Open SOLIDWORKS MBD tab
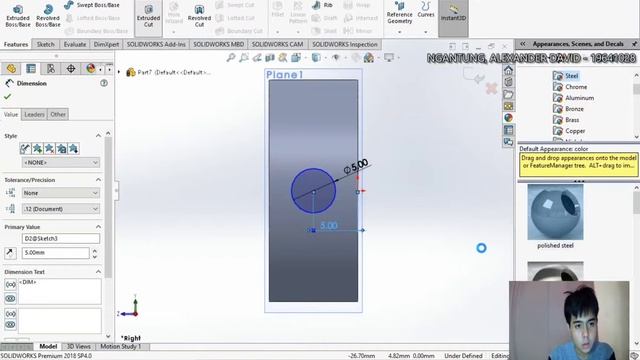This screenshot has width=640, height=360. click(218, 44)
